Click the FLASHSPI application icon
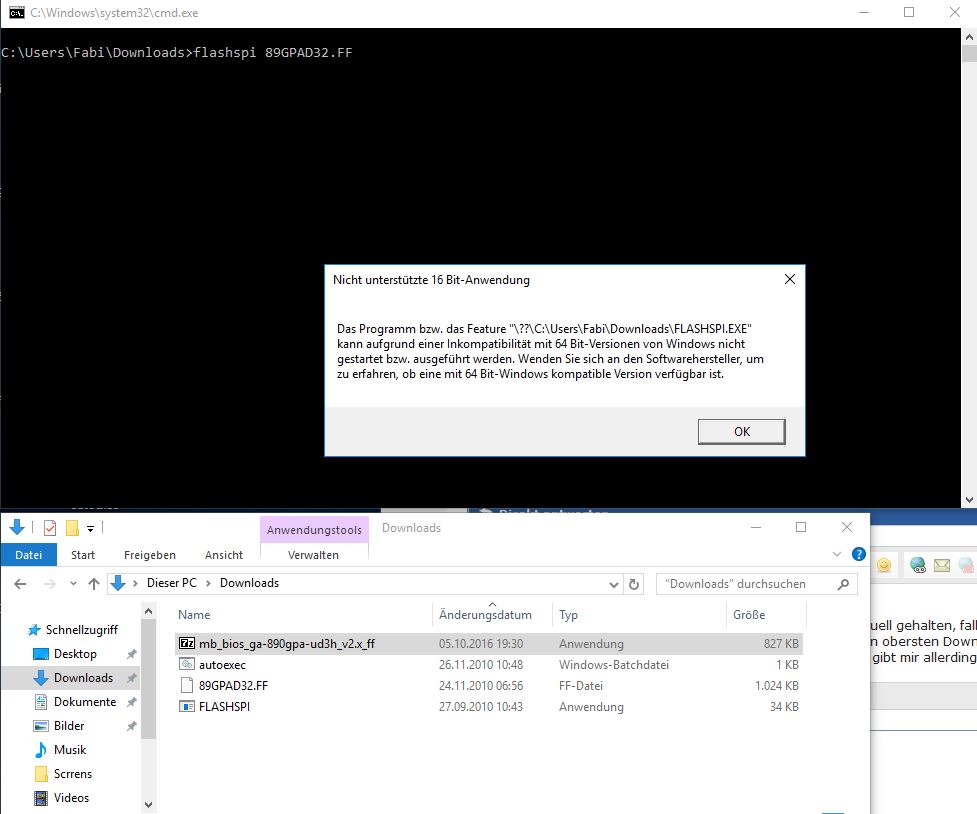The image size is (977, 814). coord(186,706)
